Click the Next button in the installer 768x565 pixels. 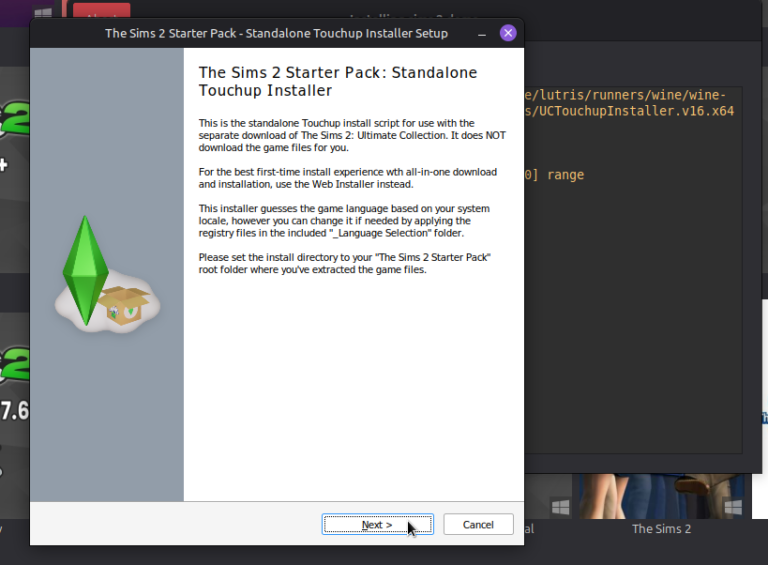377,524
